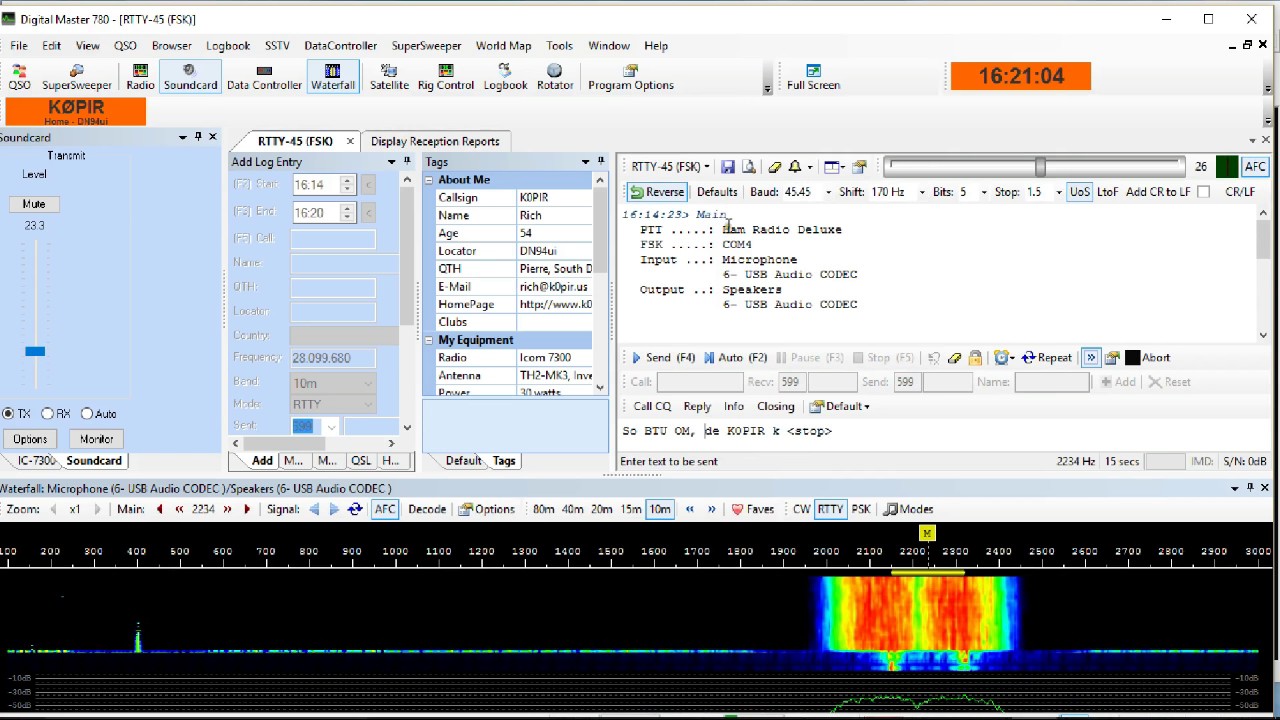Open the Default macro set dropdown
The width and height of the screenshot is (1280, 720).
[x=840, y=406]
